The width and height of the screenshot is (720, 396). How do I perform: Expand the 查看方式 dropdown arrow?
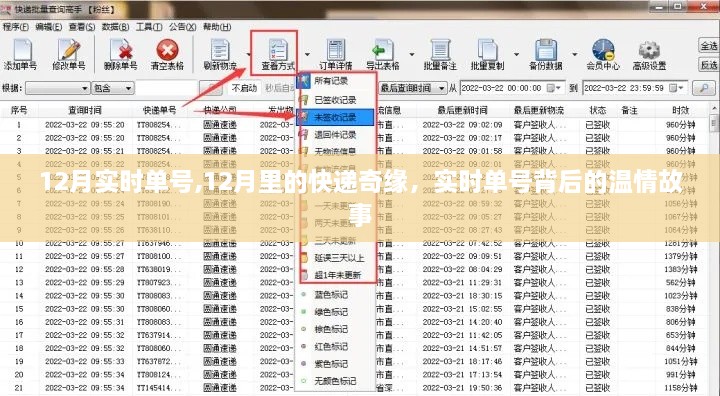307,54
